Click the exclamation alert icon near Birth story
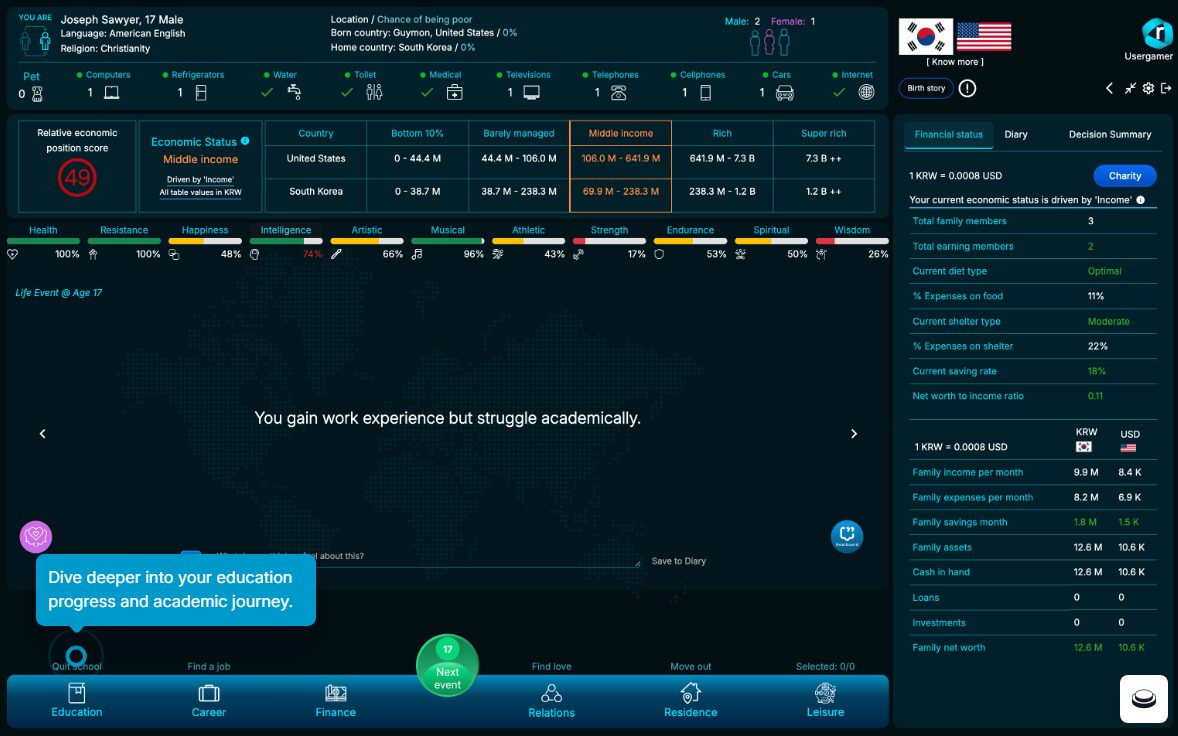1178x736 pixels. (967, 88)
